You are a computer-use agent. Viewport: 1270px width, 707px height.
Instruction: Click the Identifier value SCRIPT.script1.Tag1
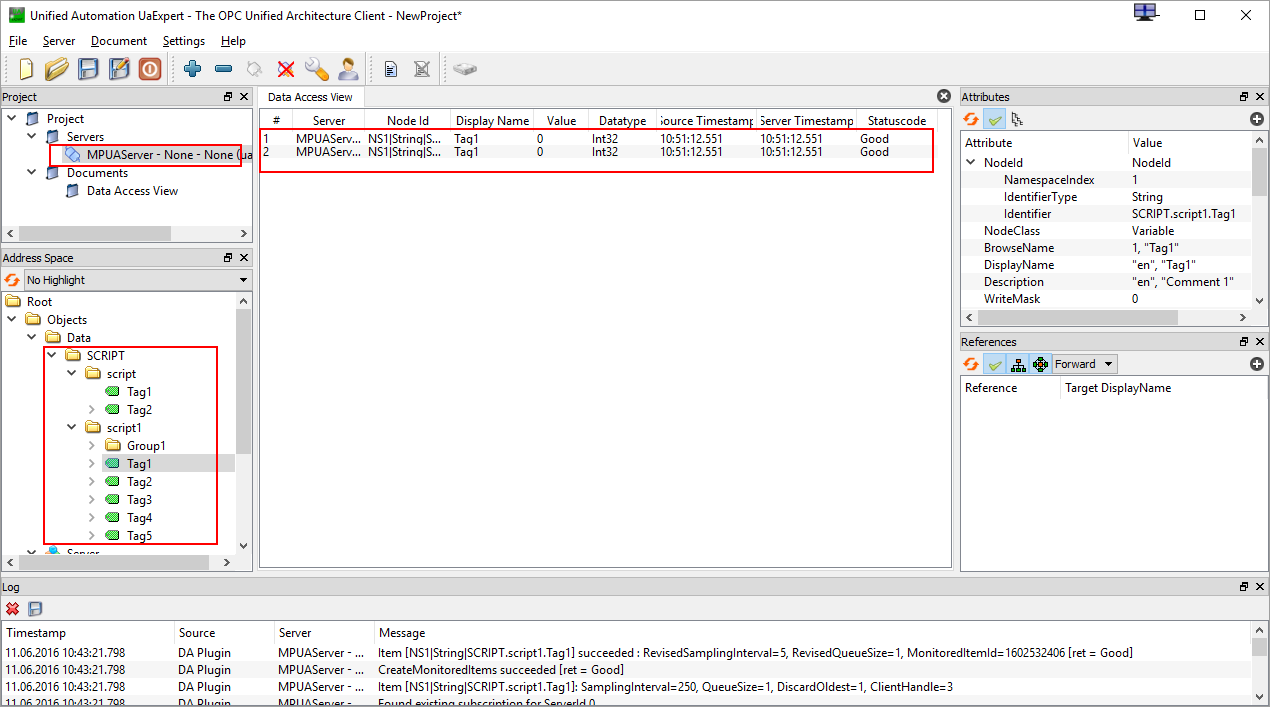tap(1183, 214)
